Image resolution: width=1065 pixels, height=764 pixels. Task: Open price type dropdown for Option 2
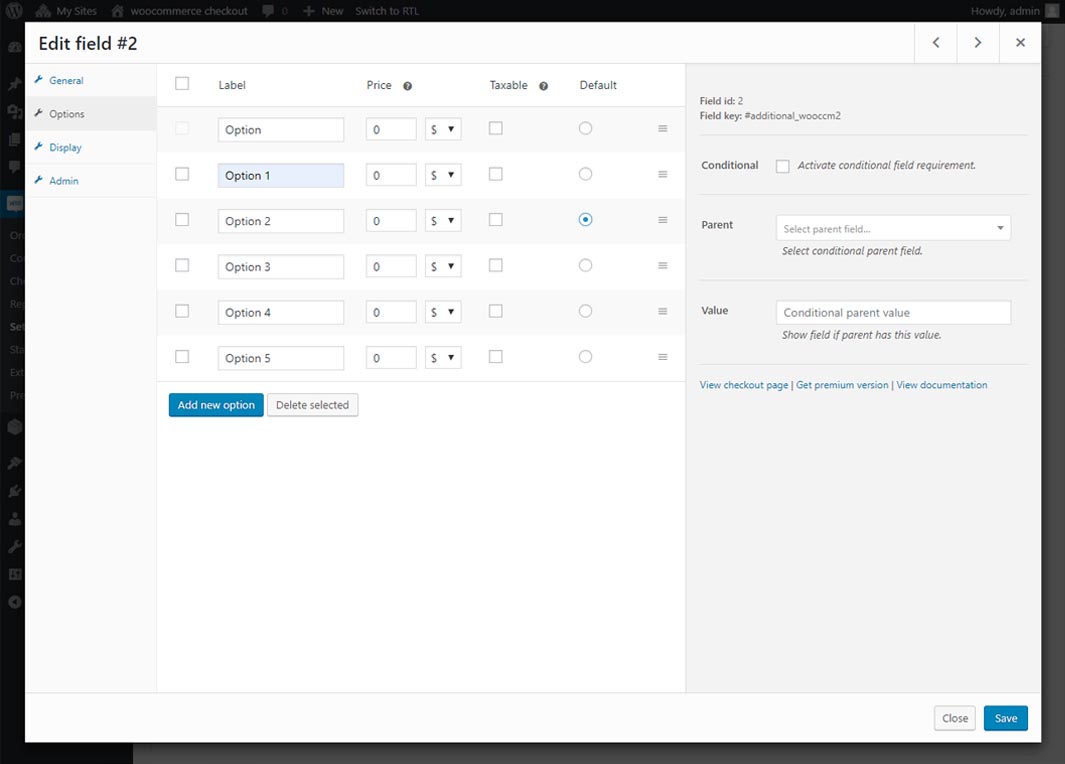[x=443, y=221]
